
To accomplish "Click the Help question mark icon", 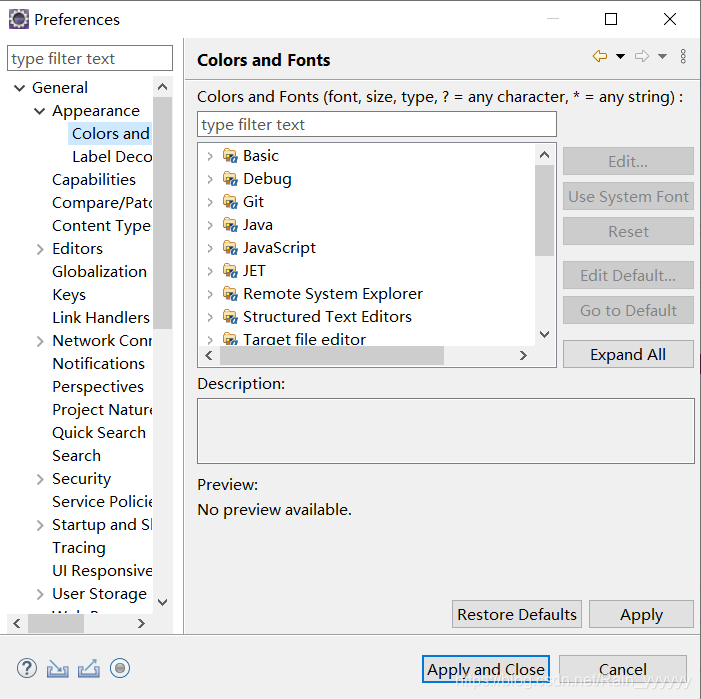I will point(27,668).
